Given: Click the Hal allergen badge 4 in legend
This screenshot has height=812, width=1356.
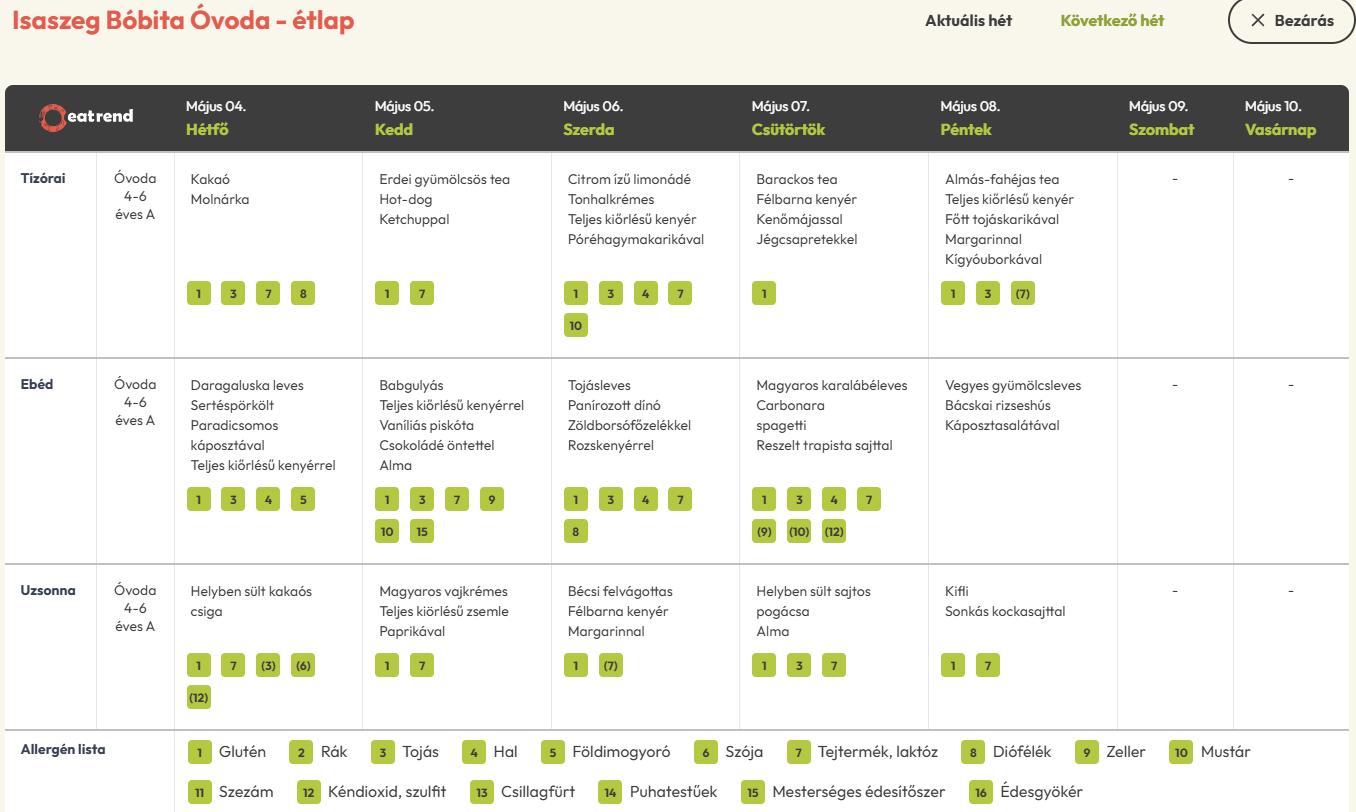Looking at the screenshot, I should (473, 752).
